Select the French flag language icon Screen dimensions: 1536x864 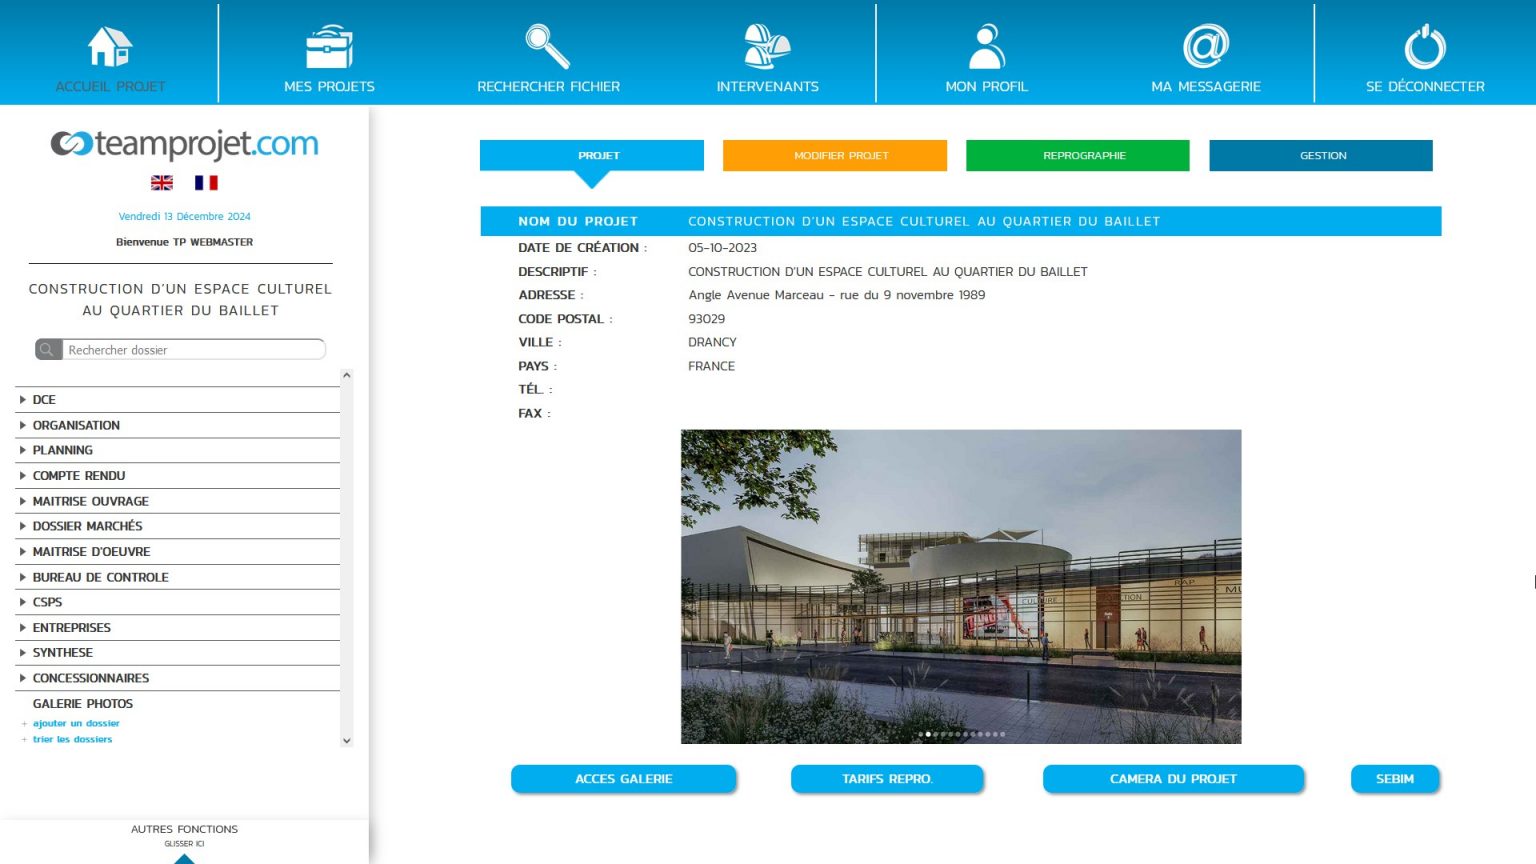(x=206, y=183)
